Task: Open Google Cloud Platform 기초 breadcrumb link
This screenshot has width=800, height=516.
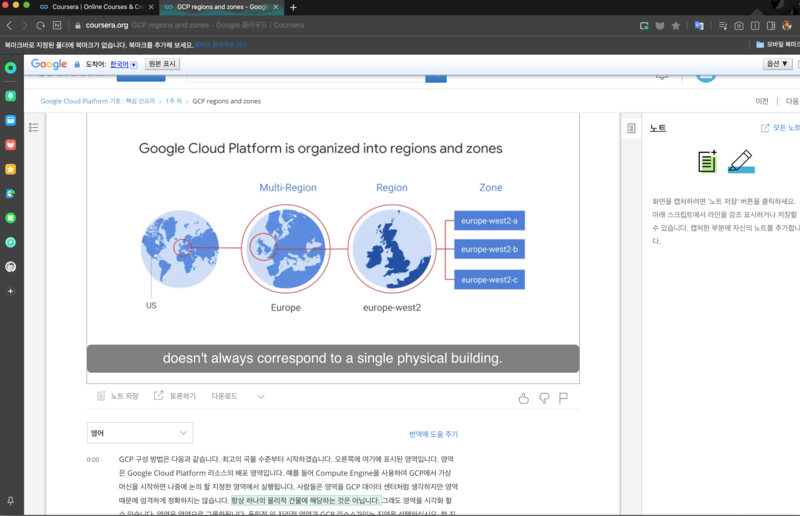Action: click(98, 101)
